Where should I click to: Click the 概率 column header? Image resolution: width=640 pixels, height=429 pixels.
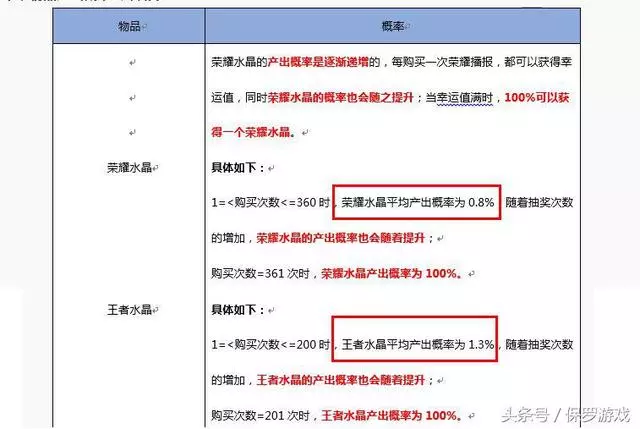pos(393,27)
